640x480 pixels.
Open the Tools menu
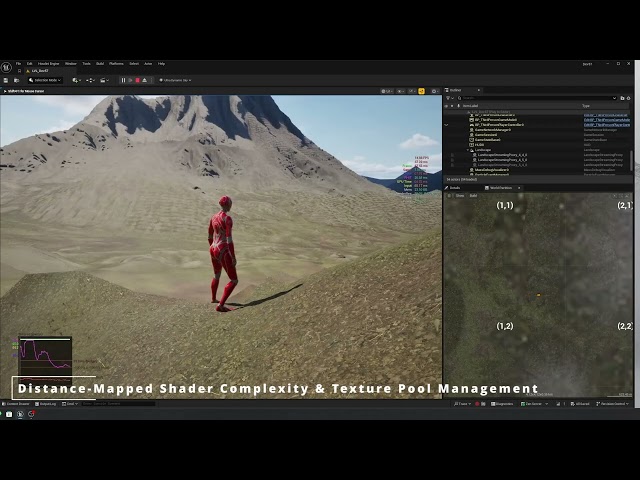[87, 64]
